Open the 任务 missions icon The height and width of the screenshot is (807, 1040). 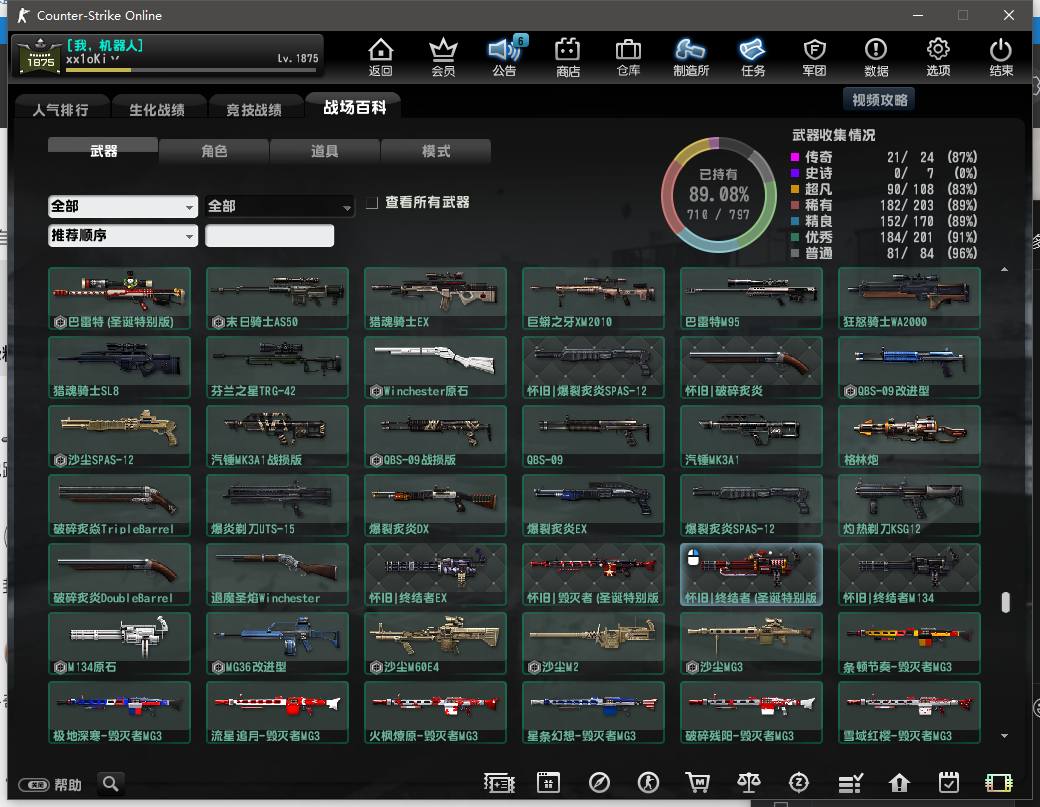[752, 56]
